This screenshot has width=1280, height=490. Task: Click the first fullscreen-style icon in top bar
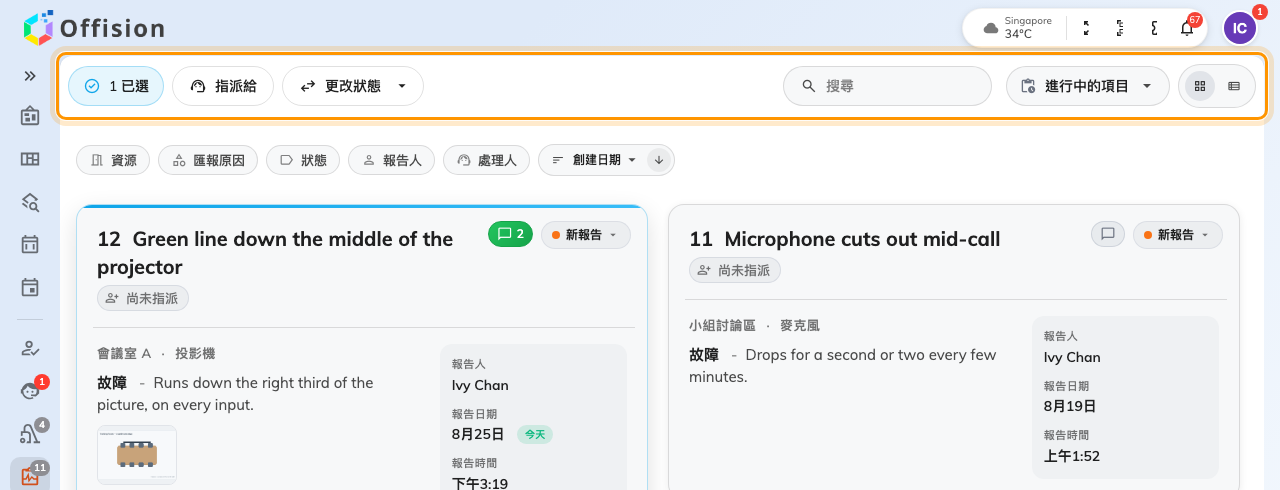pyautogui.click(x=1087, y=28)
